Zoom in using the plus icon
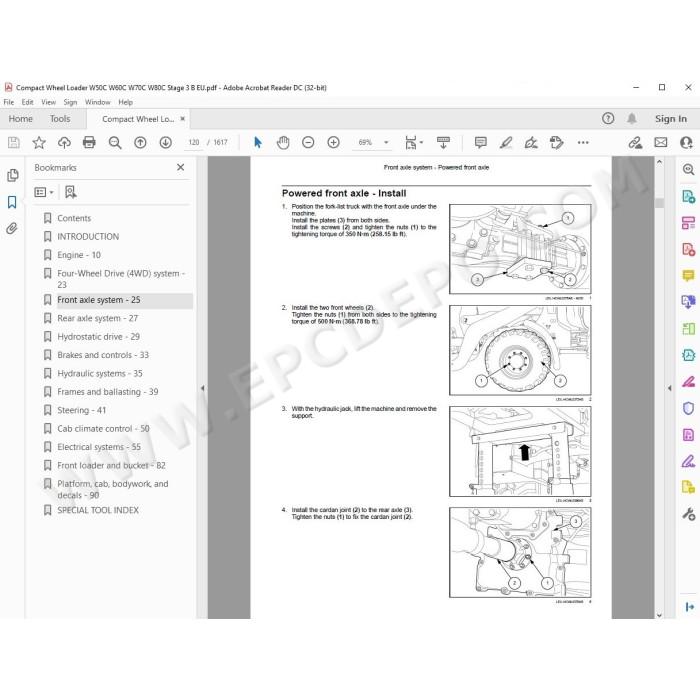Screen dimensions: 700x700 333,142
